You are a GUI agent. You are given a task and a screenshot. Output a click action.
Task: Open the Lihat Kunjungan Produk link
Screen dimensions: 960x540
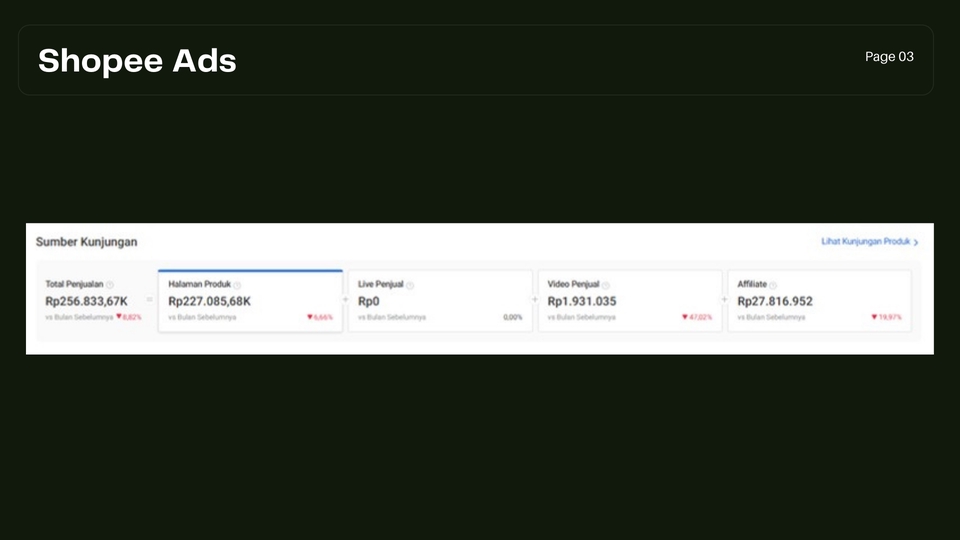865,242
